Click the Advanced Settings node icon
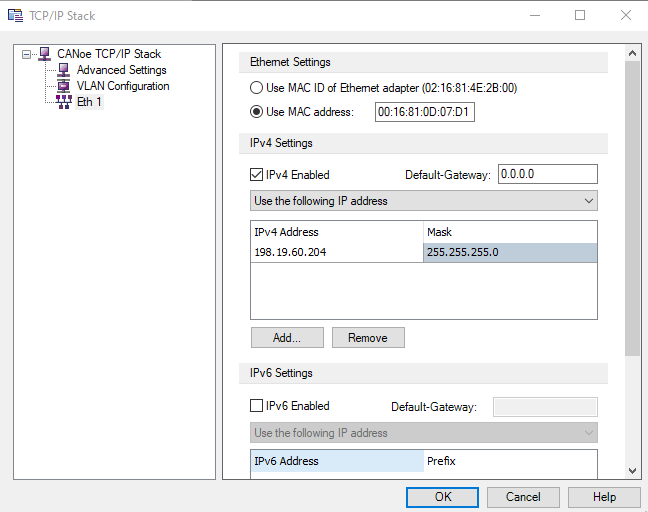 [64, 70]
